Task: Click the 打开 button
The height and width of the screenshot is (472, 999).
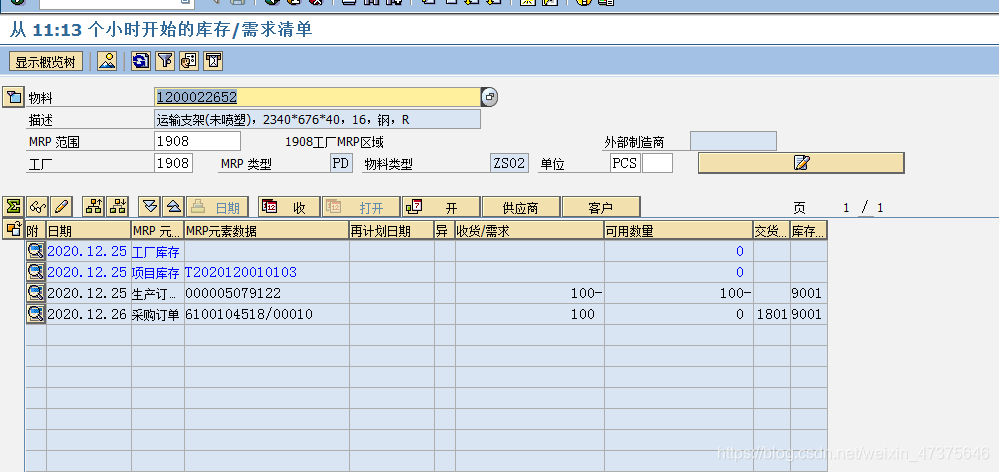Action: tap(361, 207)
